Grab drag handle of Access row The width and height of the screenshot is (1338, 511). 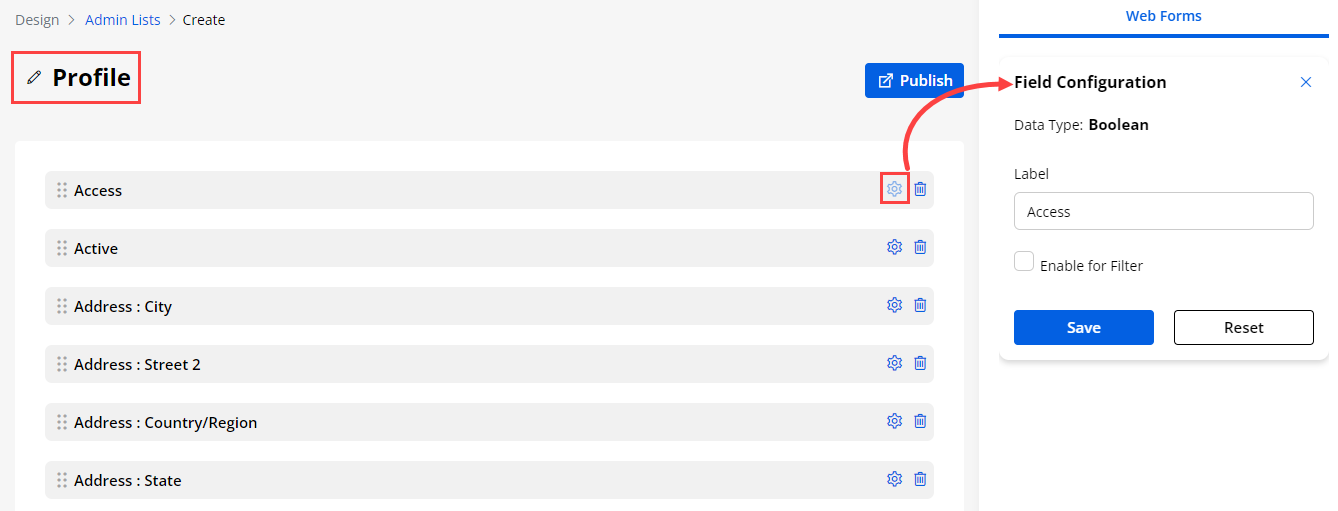[61, 190]
